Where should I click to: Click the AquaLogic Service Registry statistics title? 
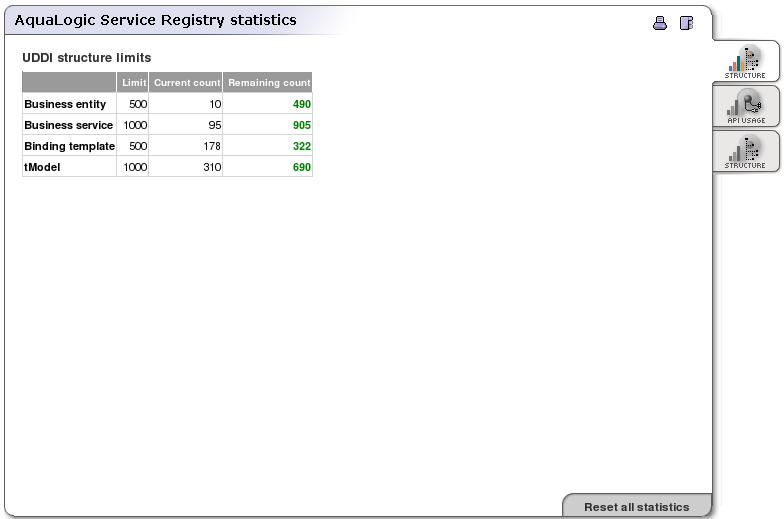156,20
